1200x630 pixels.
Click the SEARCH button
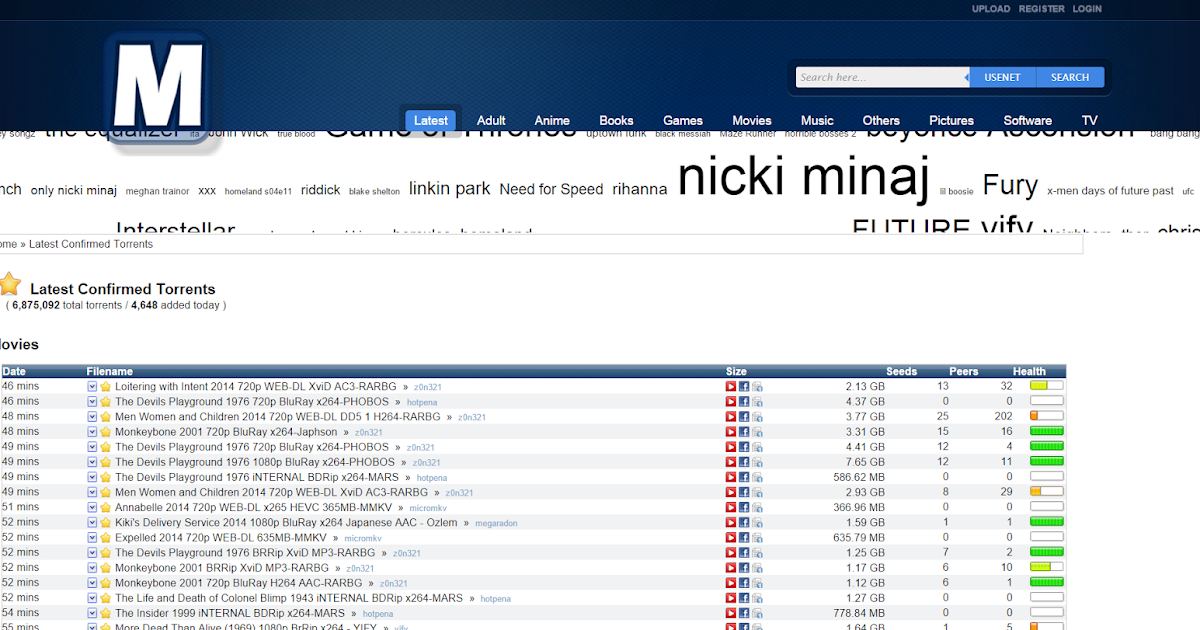[1070, 77]
